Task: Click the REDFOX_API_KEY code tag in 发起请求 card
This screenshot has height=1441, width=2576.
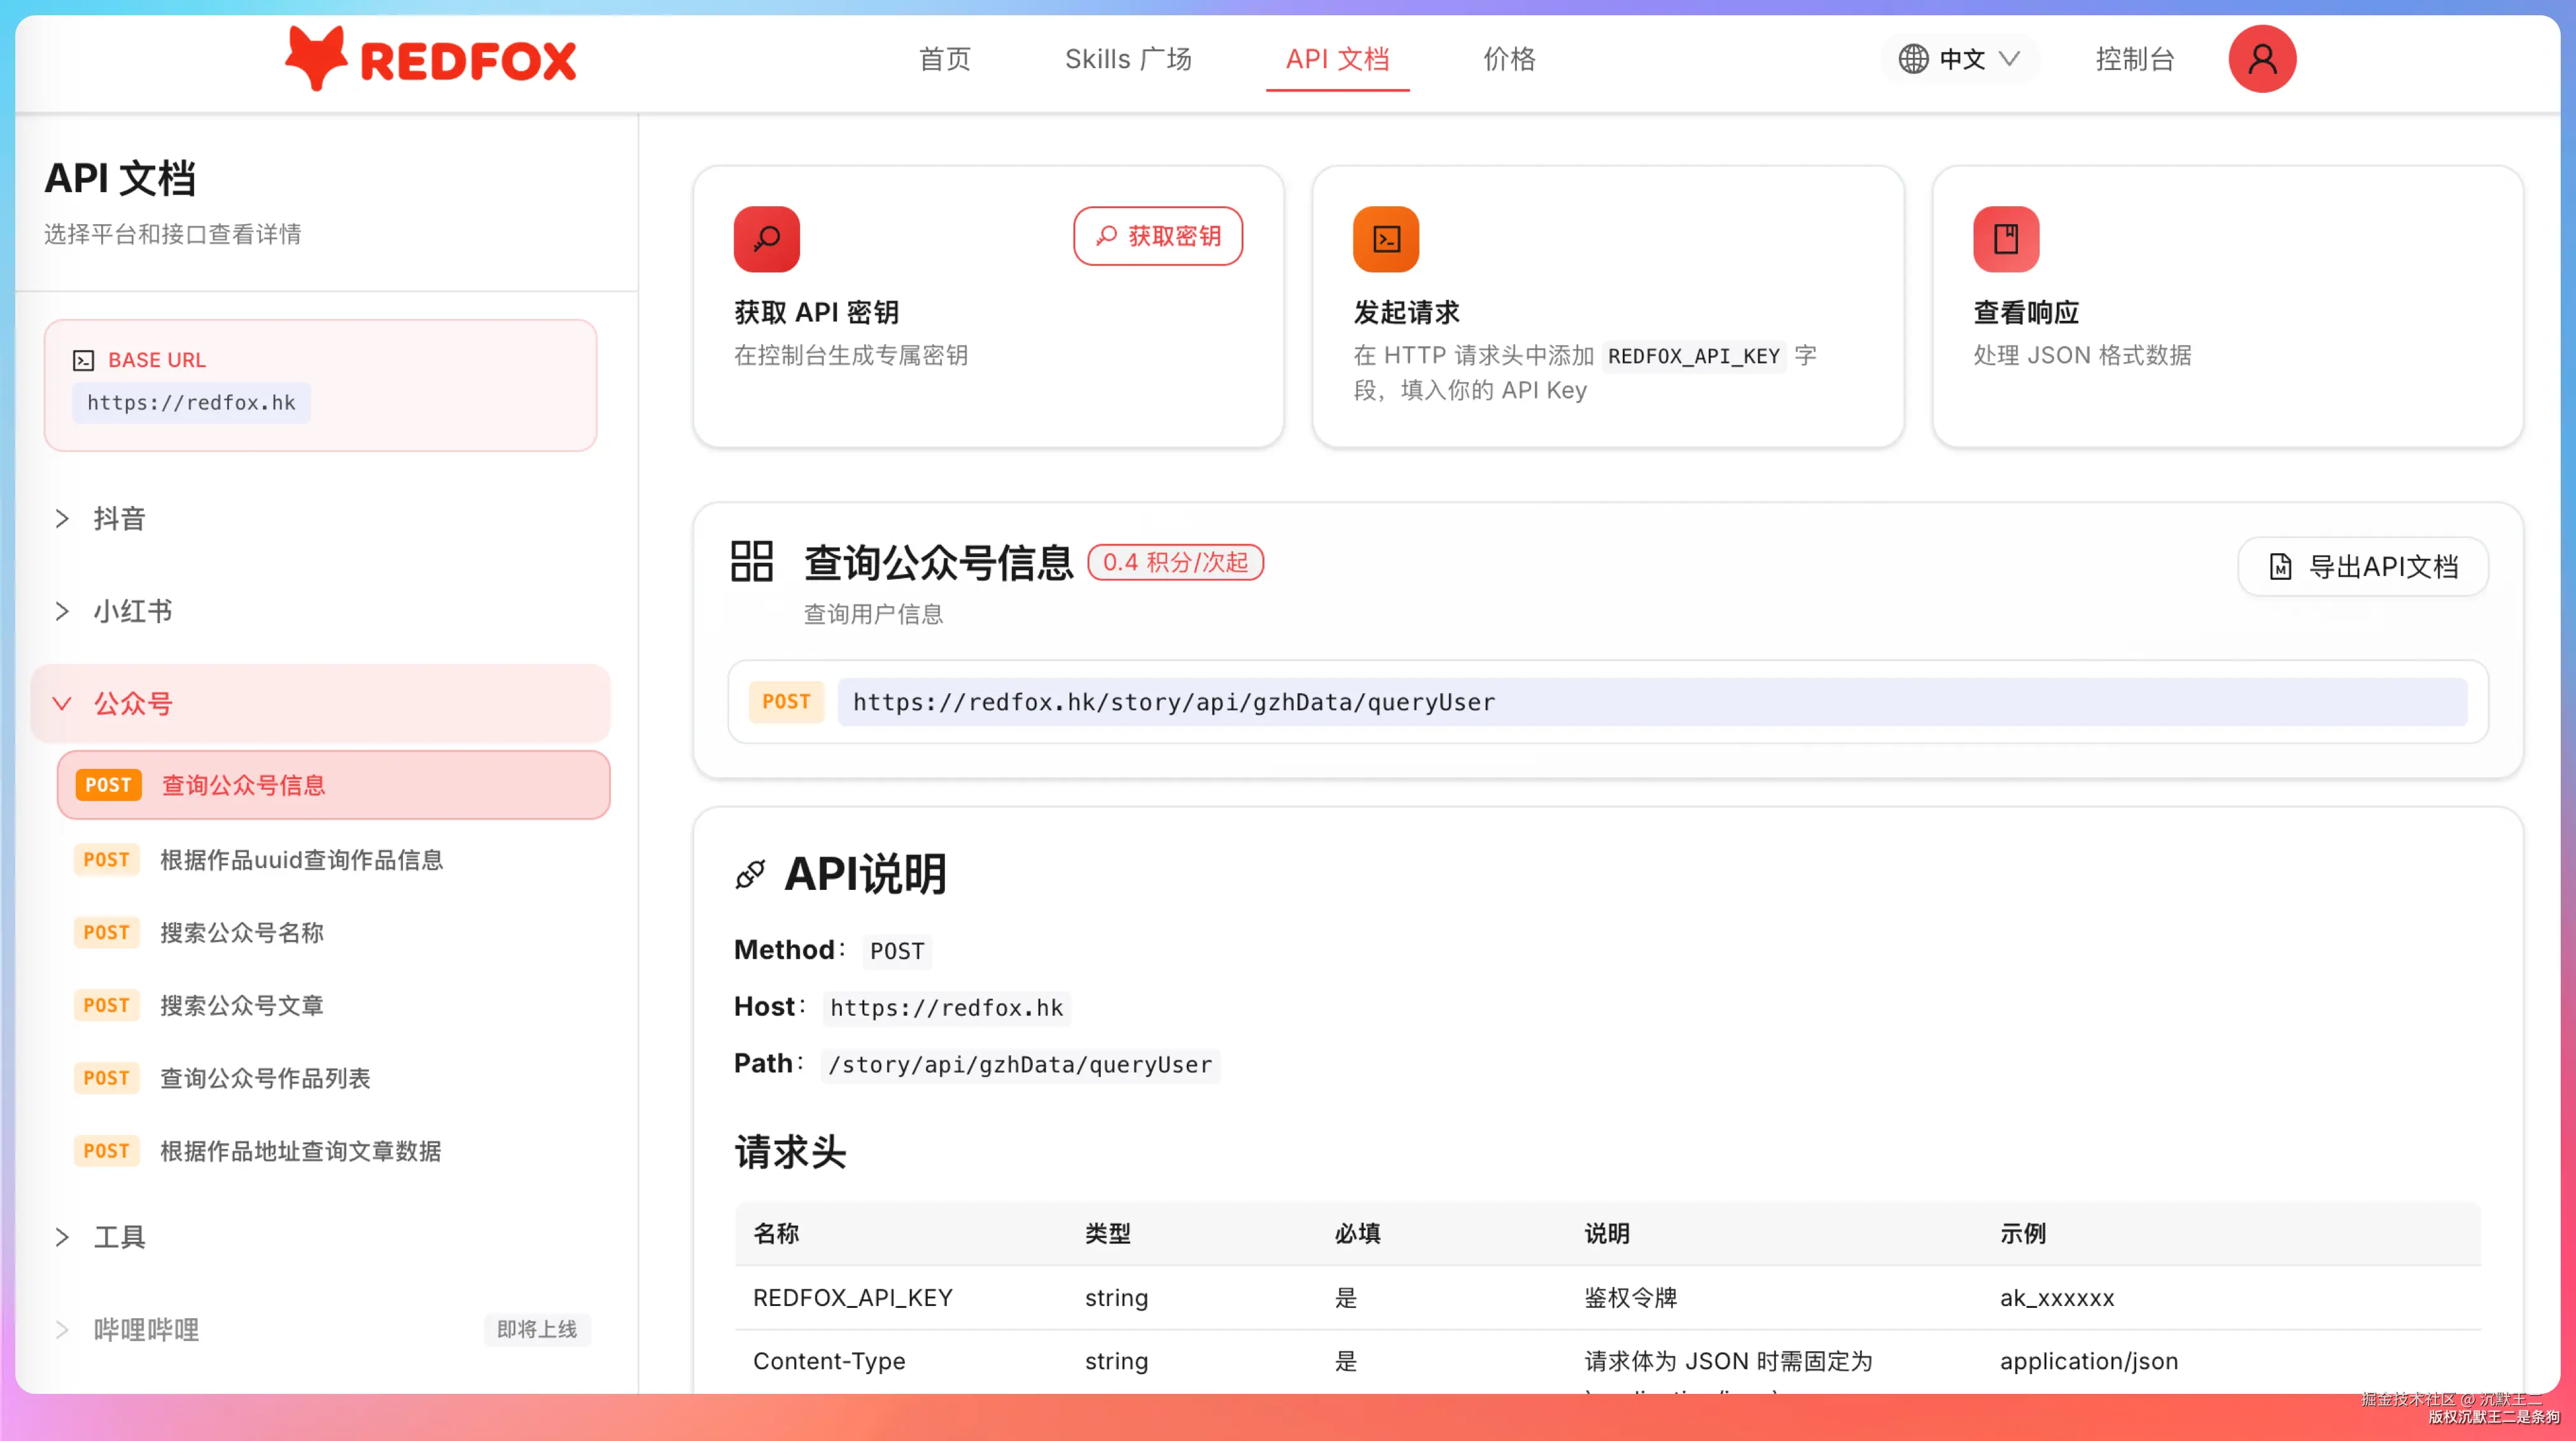Action: pyautogui.click(x=1694, y=356)
